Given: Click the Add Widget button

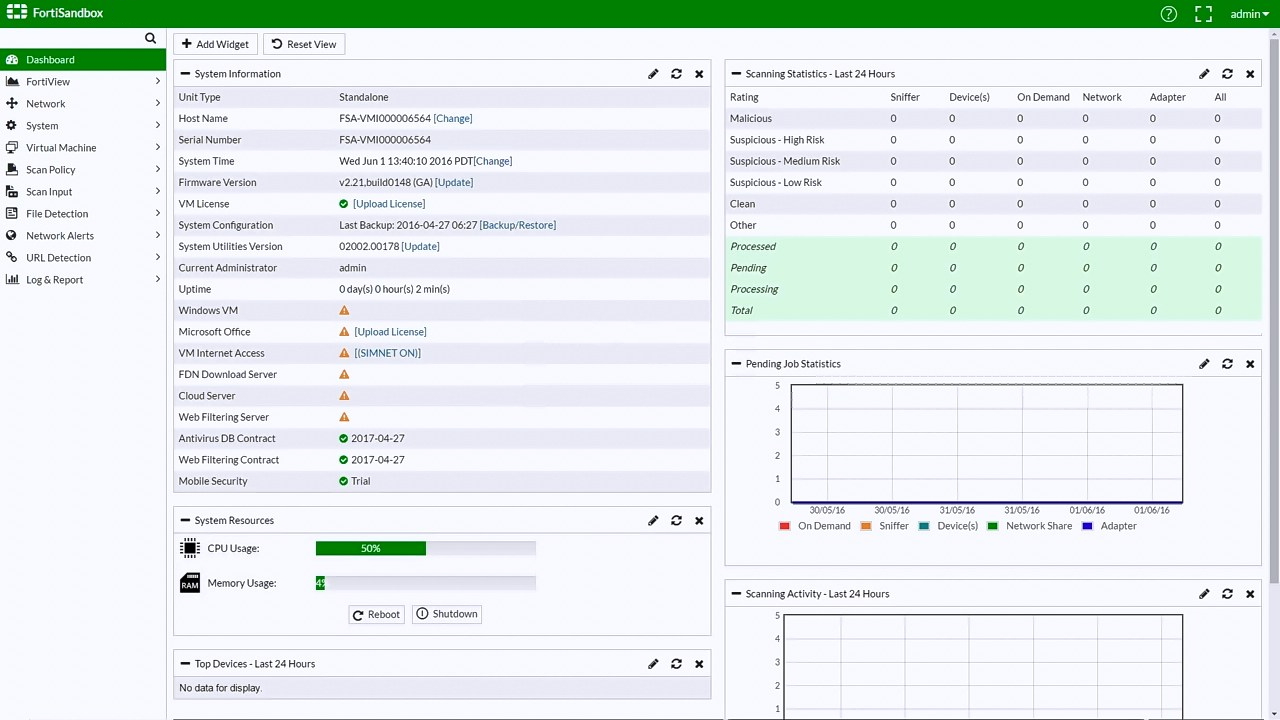Looking at the screenshot, I should (x=215, y=44).
